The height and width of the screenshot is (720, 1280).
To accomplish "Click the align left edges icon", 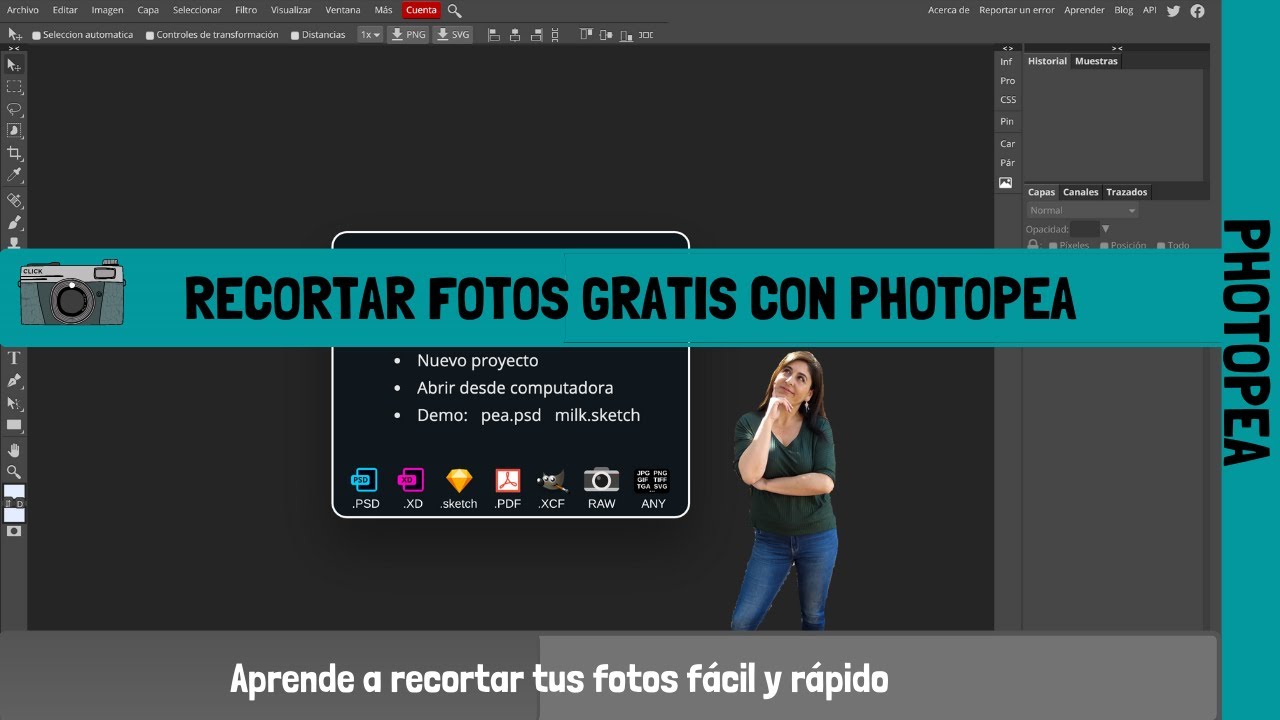I will point(493,34).
